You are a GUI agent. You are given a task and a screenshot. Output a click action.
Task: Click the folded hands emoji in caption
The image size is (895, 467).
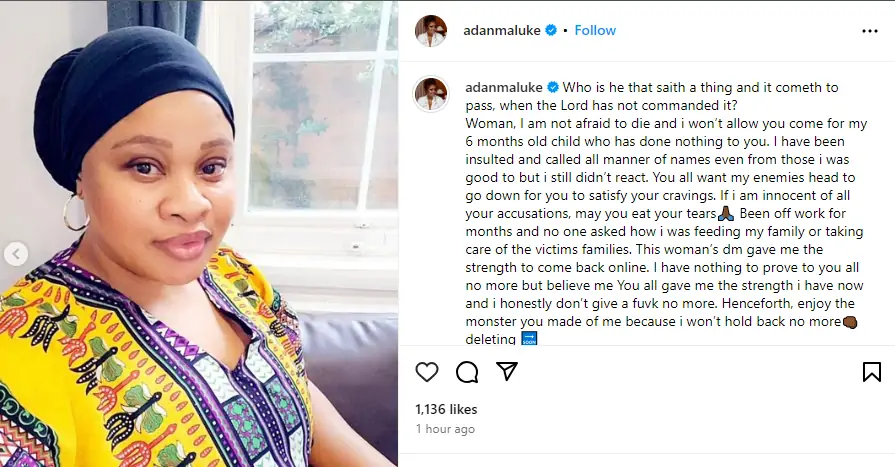[x=725, y=213]
